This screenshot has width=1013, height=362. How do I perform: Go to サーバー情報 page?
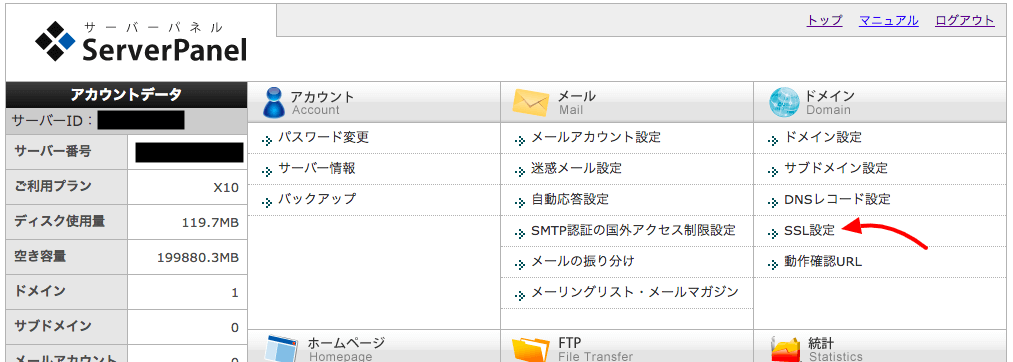pos(317,168)
